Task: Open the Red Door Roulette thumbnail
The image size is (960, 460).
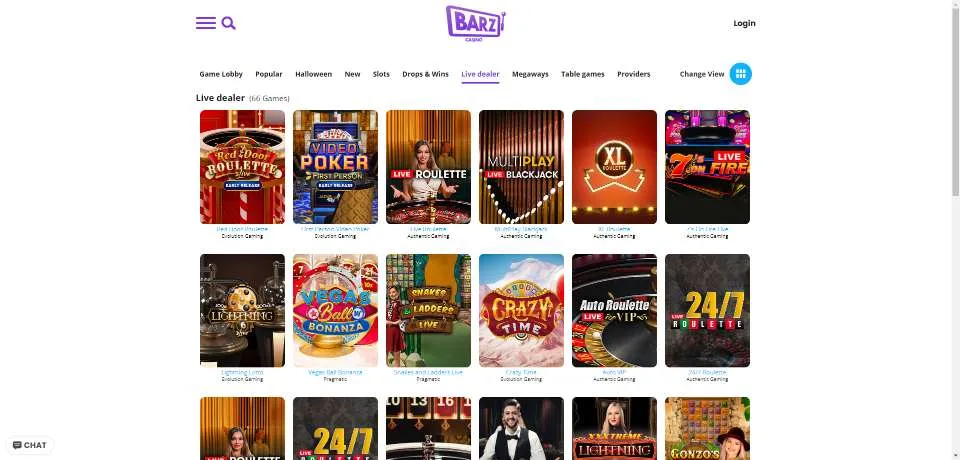Action: pyautogui.click(x=242, y=167)
